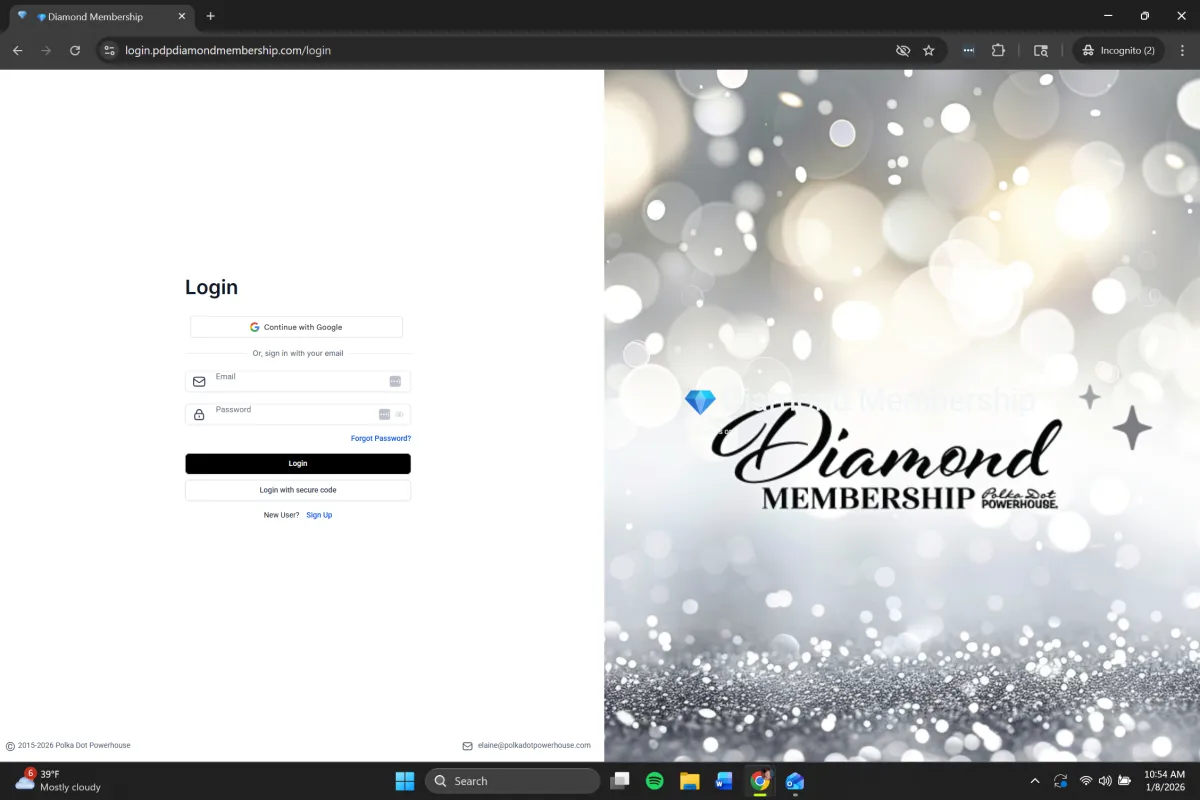Open the weather widget showing 39°F
Image resolution: width=1200 pixels, height=800 pixels.
58,781
